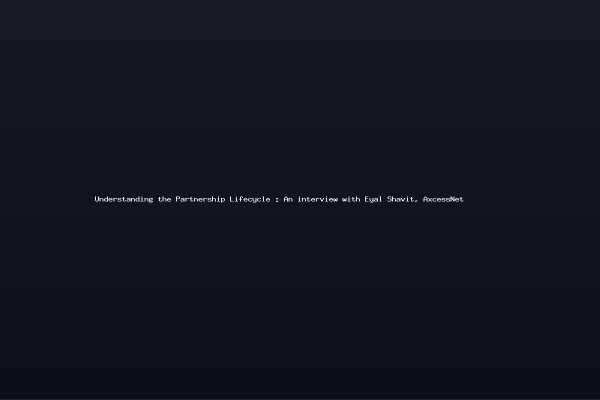600x400 pixels.
Task: Click the word "with" in the title
Action: [x=351, y=199]
